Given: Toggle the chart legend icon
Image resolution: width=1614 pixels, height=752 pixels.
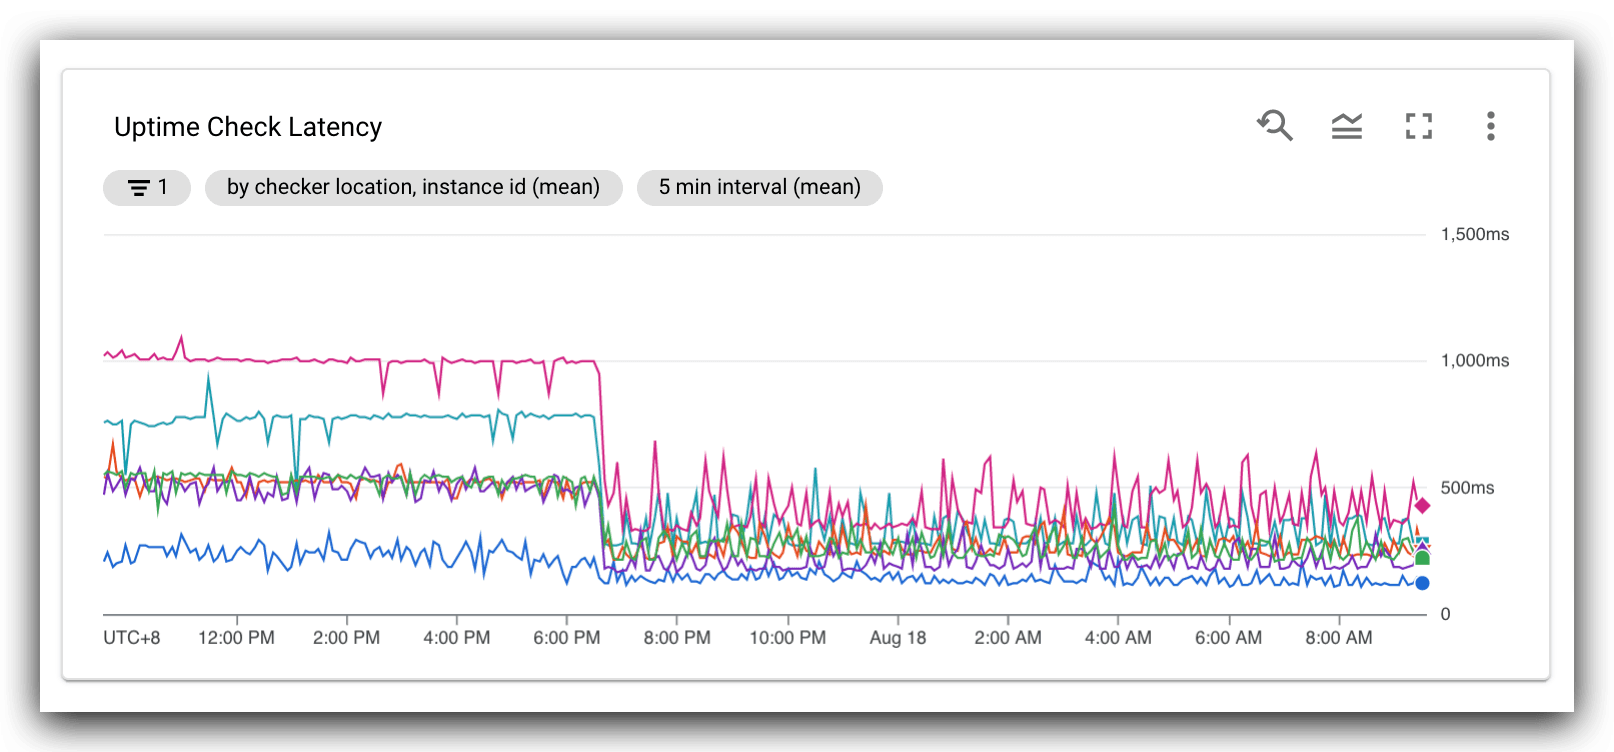Looking at the screenshot, I should coord(1347,126).
